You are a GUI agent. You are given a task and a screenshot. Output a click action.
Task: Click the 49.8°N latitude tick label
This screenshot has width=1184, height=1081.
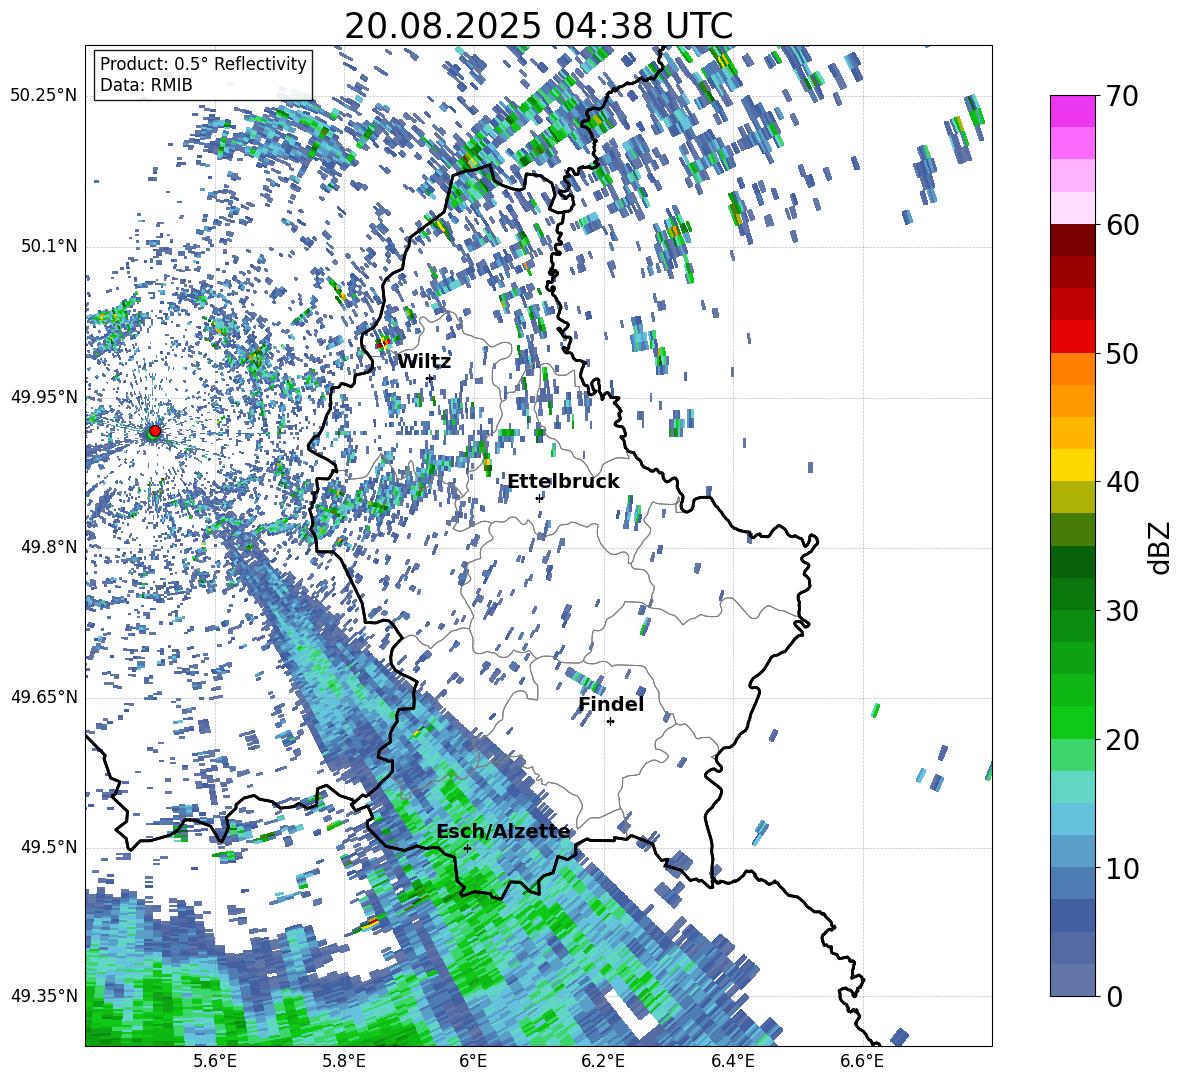50,547
